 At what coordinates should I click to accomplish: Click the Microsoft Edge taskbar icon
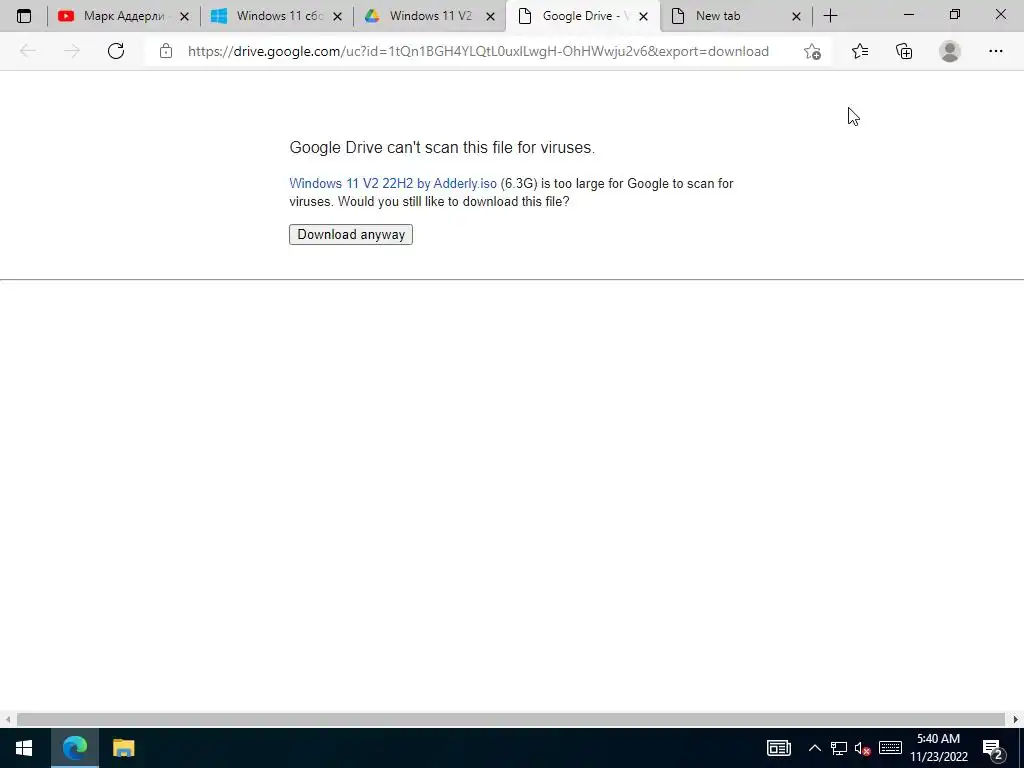(75, 748)
